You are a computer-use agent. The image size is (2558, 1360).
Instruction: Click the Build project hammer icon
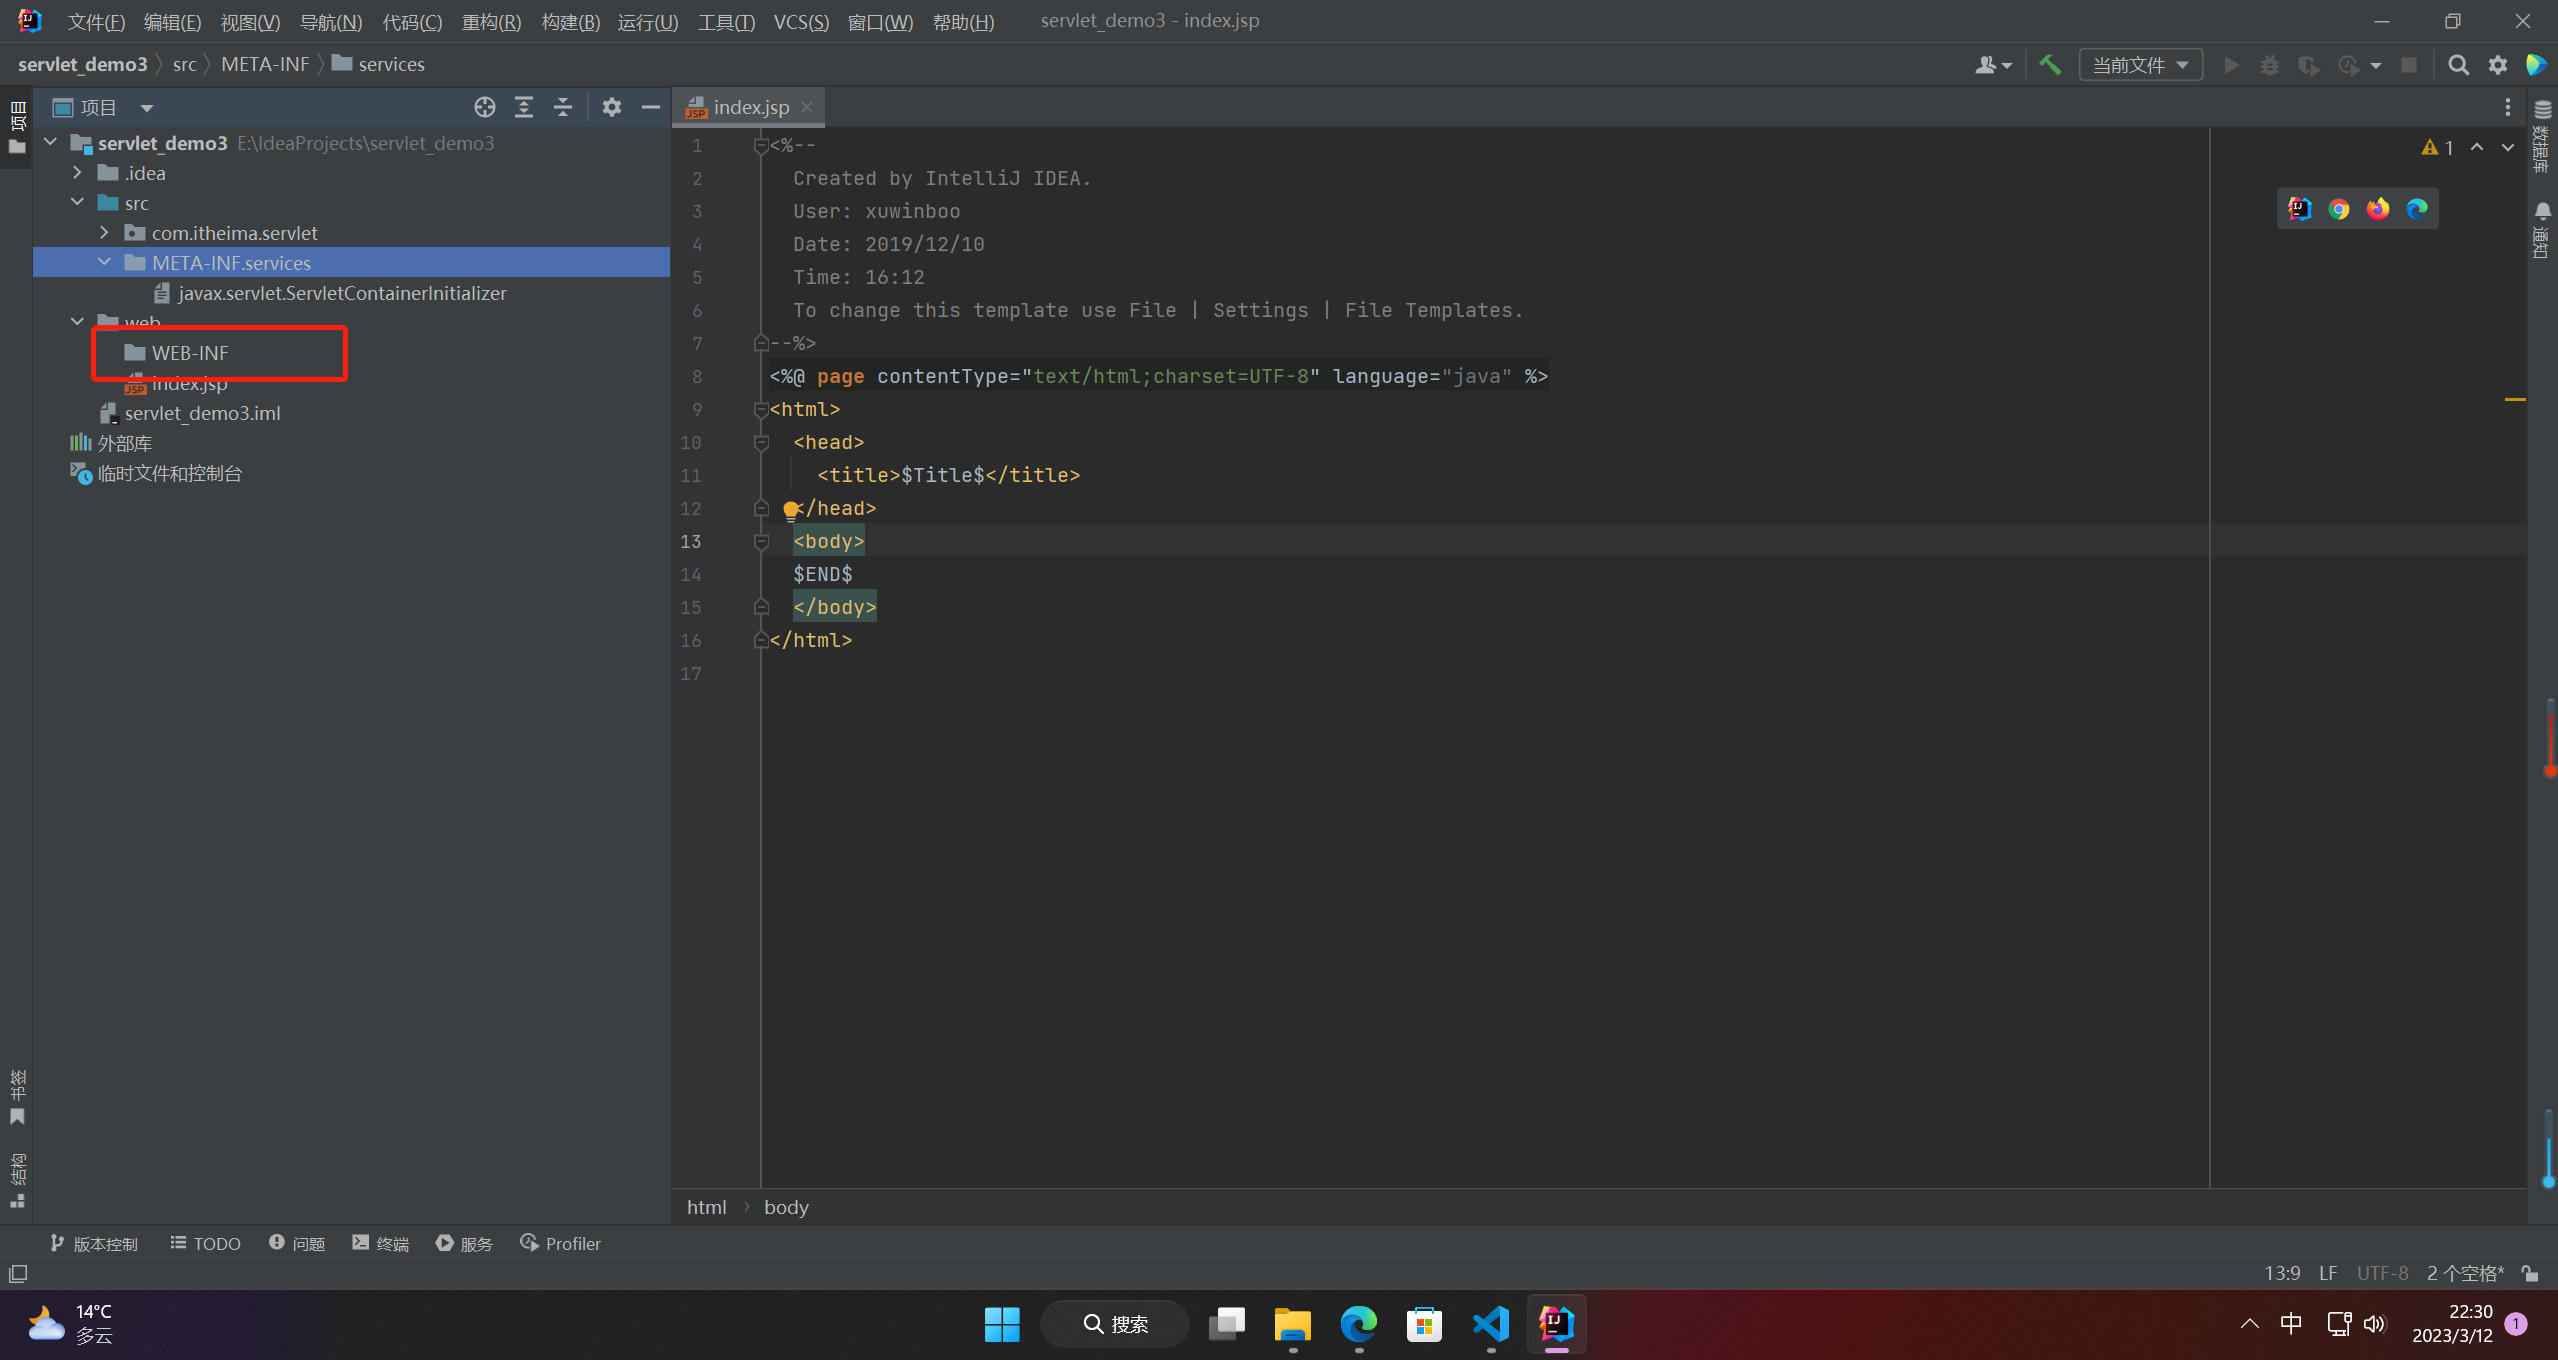pyautogui.click(x=2050, y=65)
